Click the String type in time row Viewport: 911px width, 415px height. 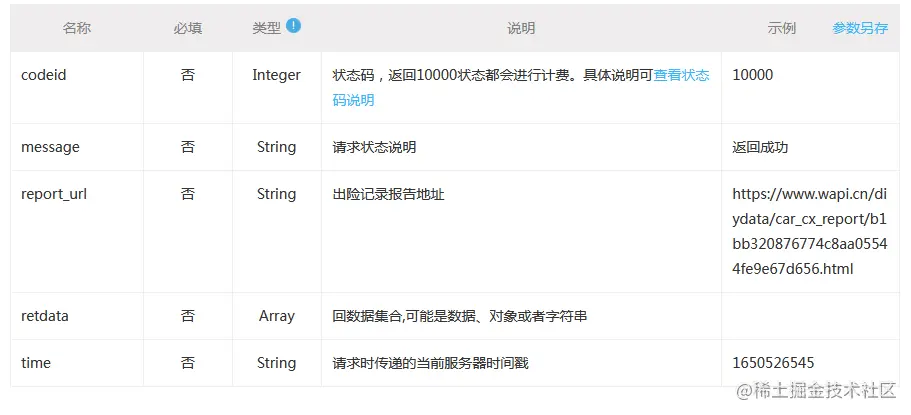click(x=277, y=363)
